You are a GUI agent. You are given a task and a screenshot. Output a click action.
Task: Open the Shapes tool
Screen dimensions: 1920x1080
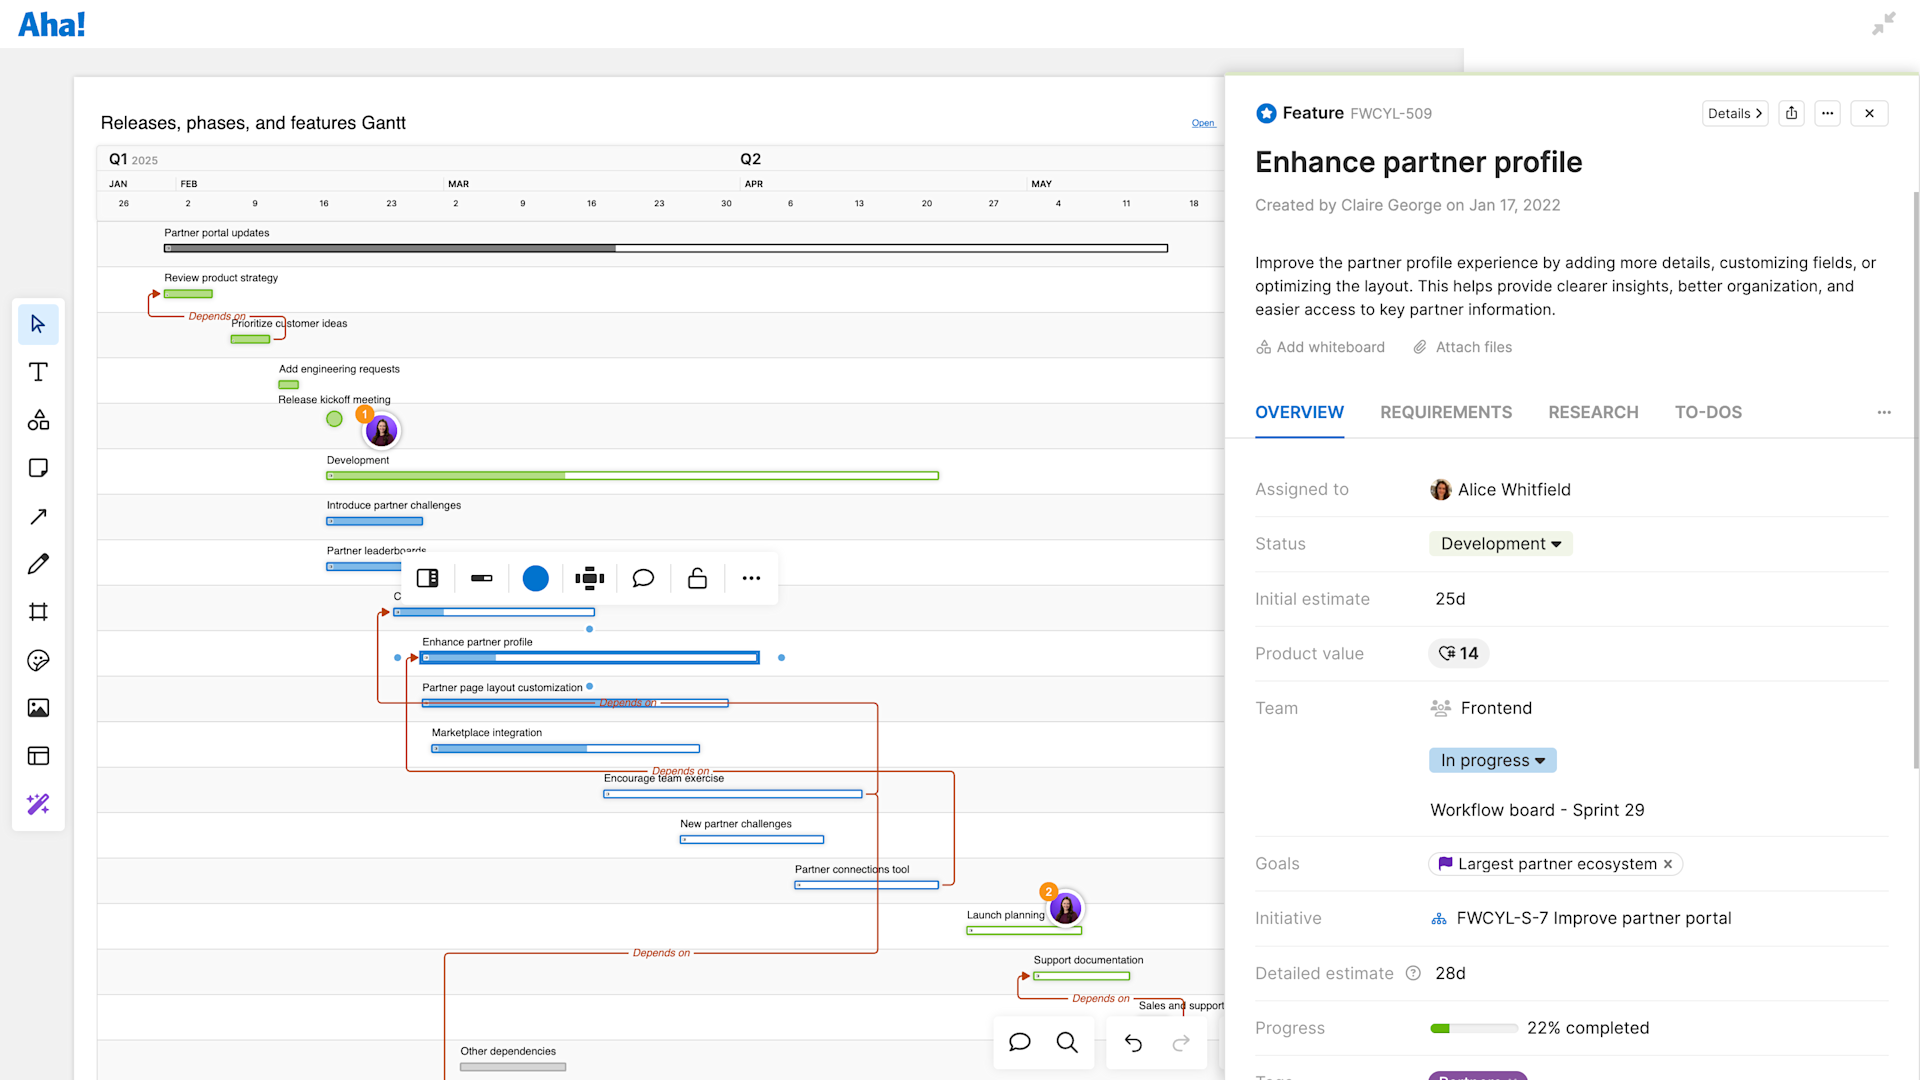click(38, 420)
